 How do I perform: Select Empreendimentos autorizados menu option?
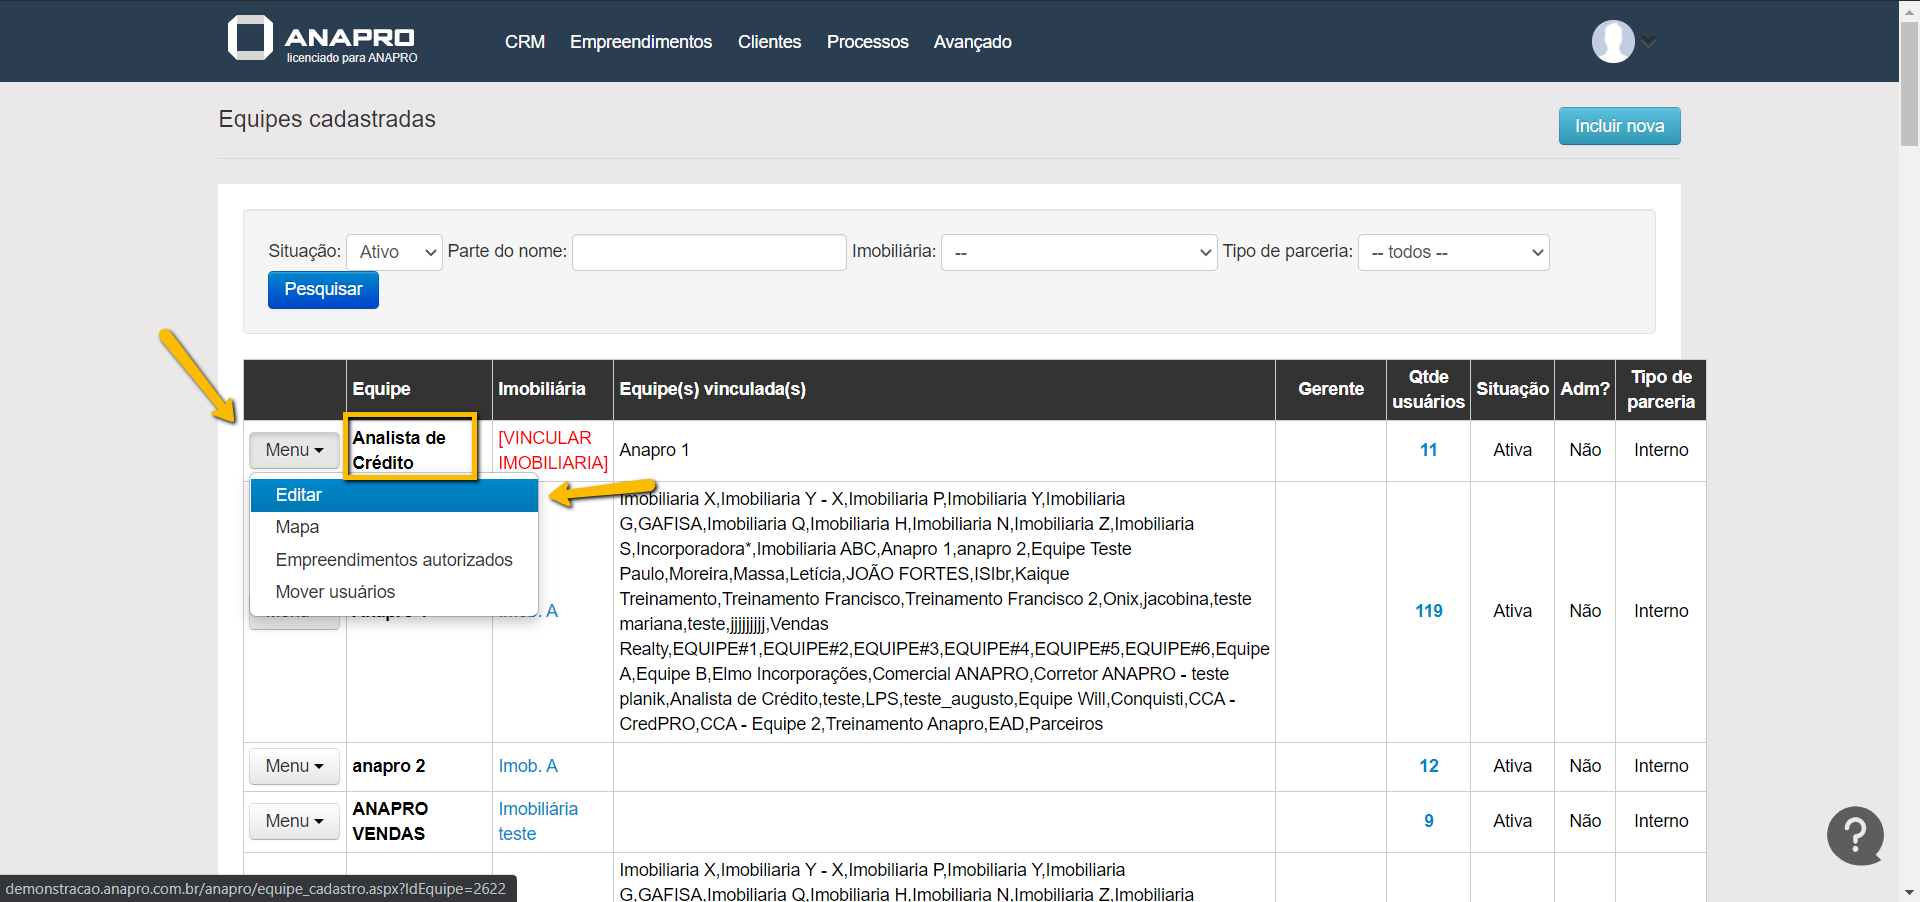tap(394, 560)
